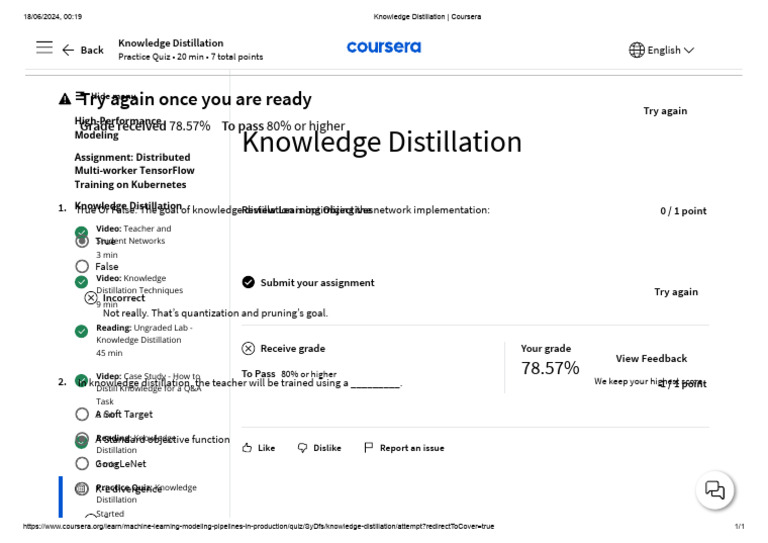This screenshot has height=543, width=768.
Task: Click green check for Knowledge Distillation Techniques video
Action: [x=81, y=282]
